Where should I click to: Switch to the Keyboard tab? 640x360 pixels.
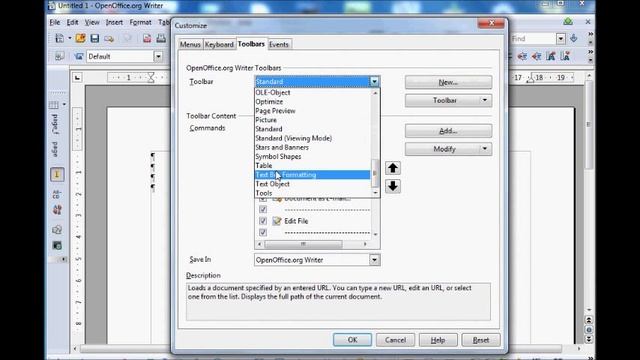point(219,44)
